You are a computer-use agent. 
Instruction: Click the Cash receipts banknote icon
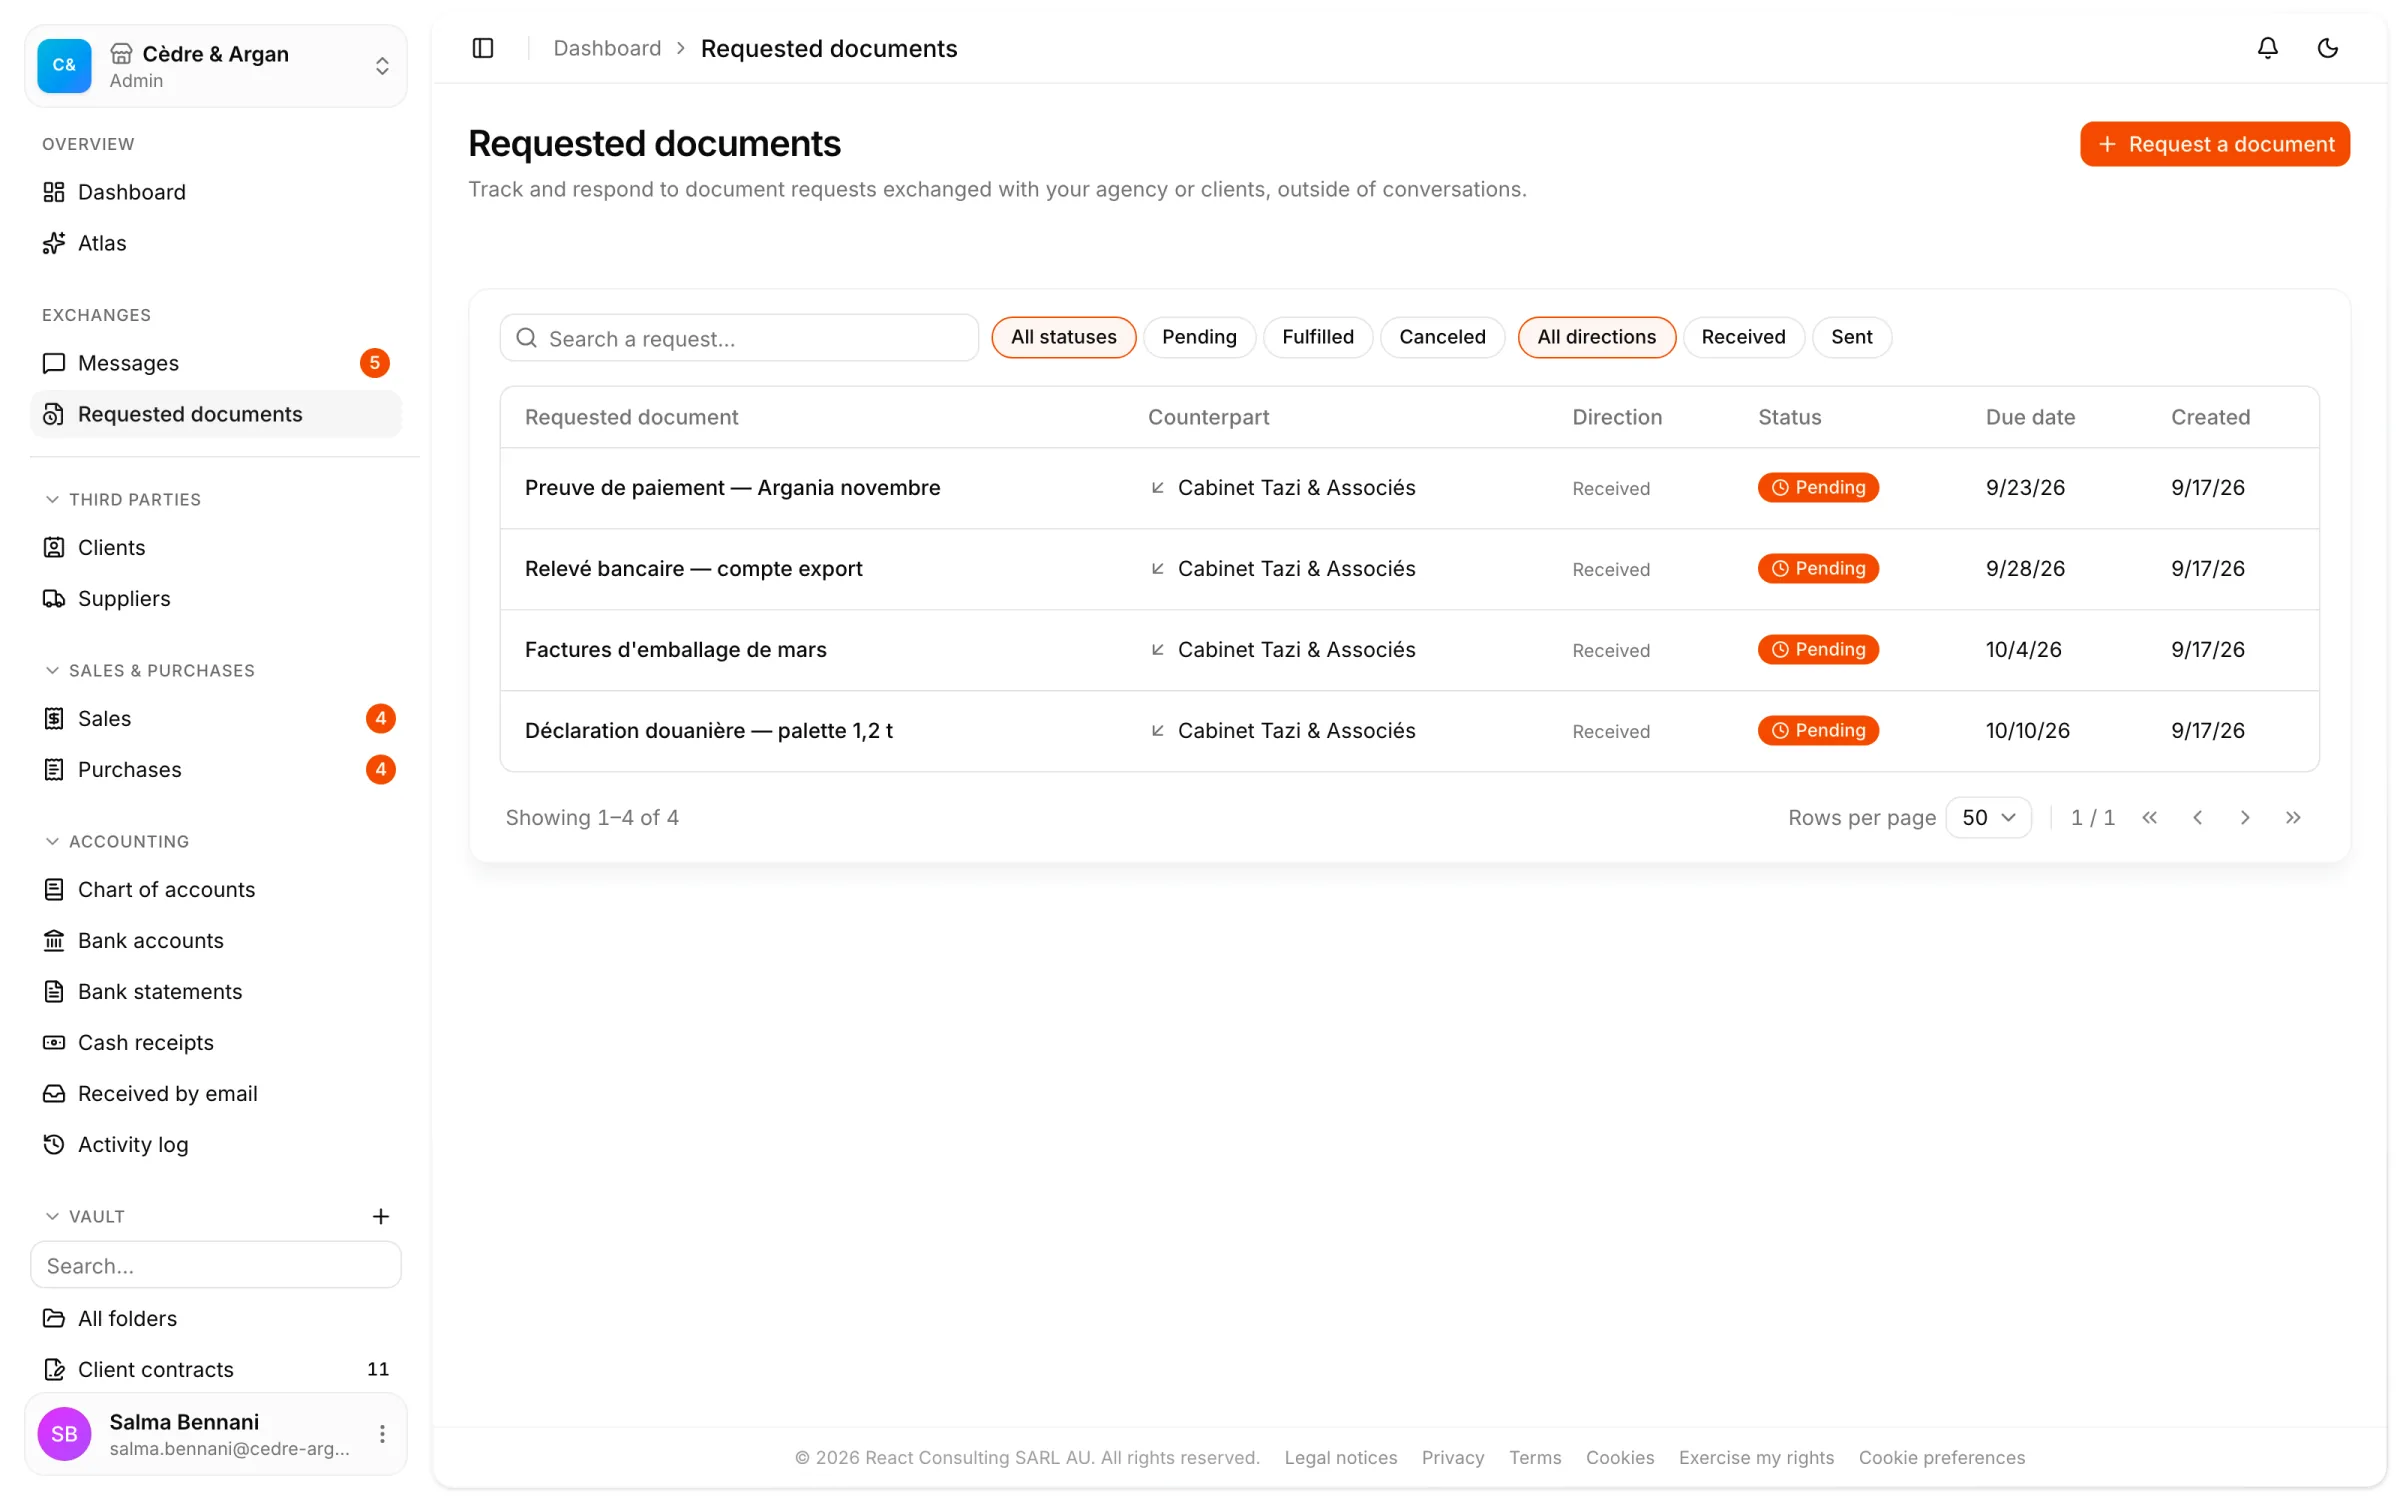click(x=54, y=1042)
